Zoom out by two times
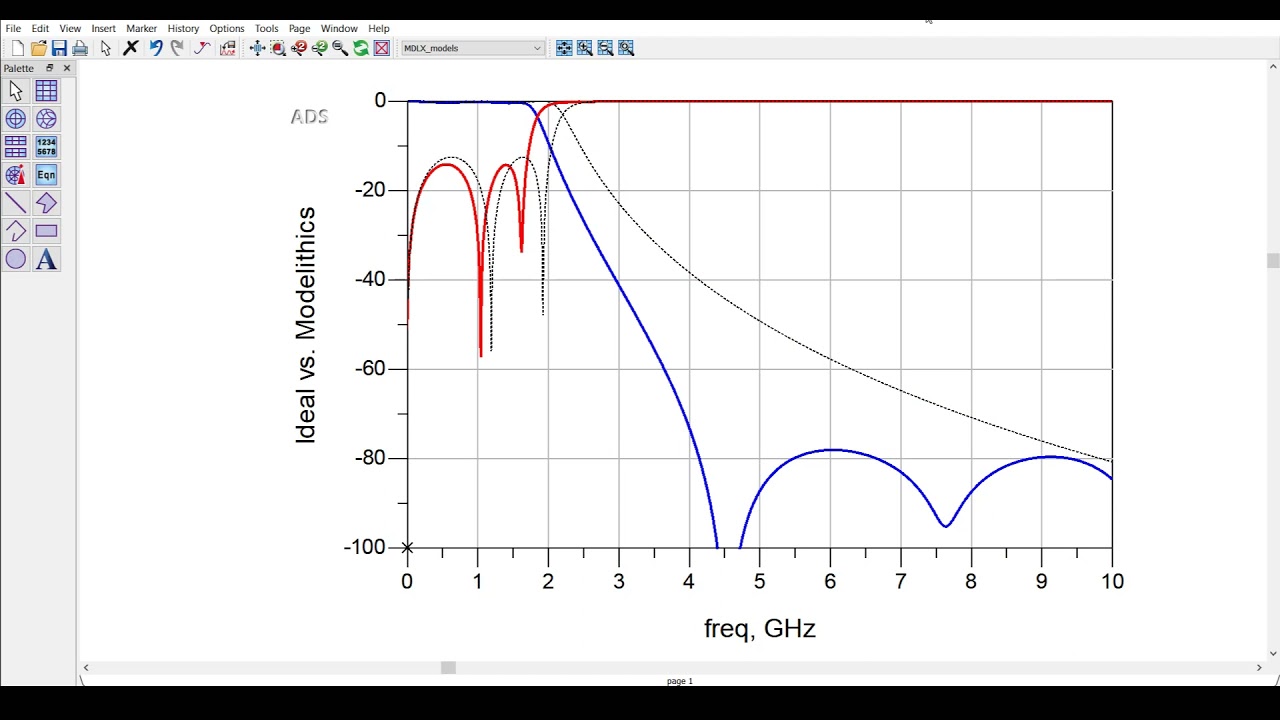1280x720 pixels. [319, 48]
